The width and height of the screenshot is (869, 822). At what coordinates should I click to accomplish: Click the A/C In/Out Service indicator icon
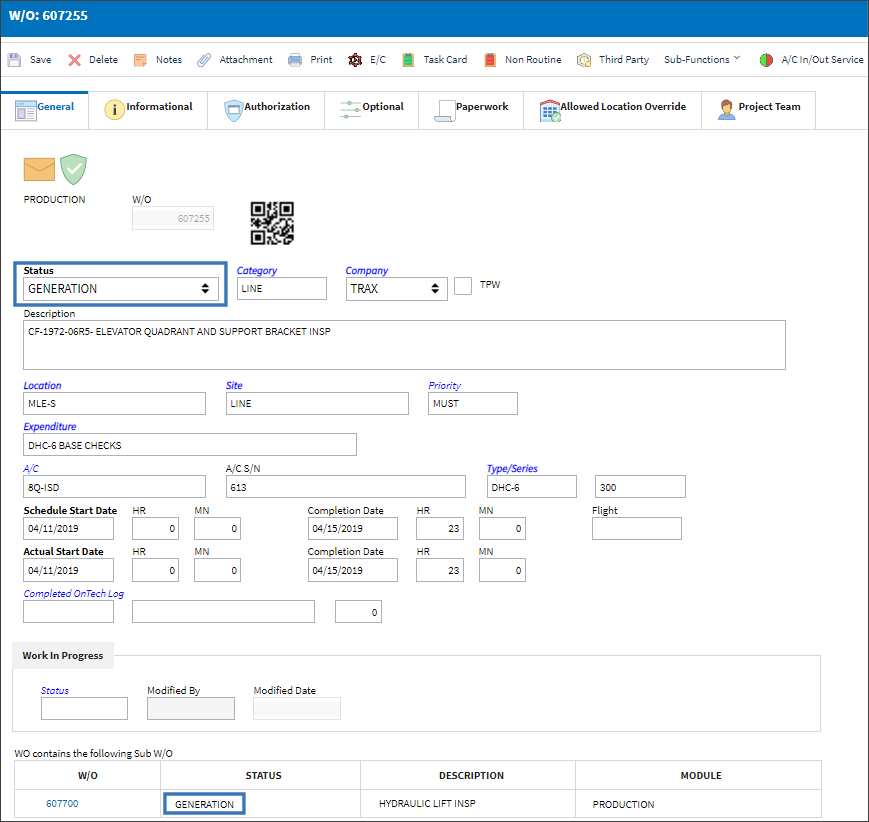(766, 60)
